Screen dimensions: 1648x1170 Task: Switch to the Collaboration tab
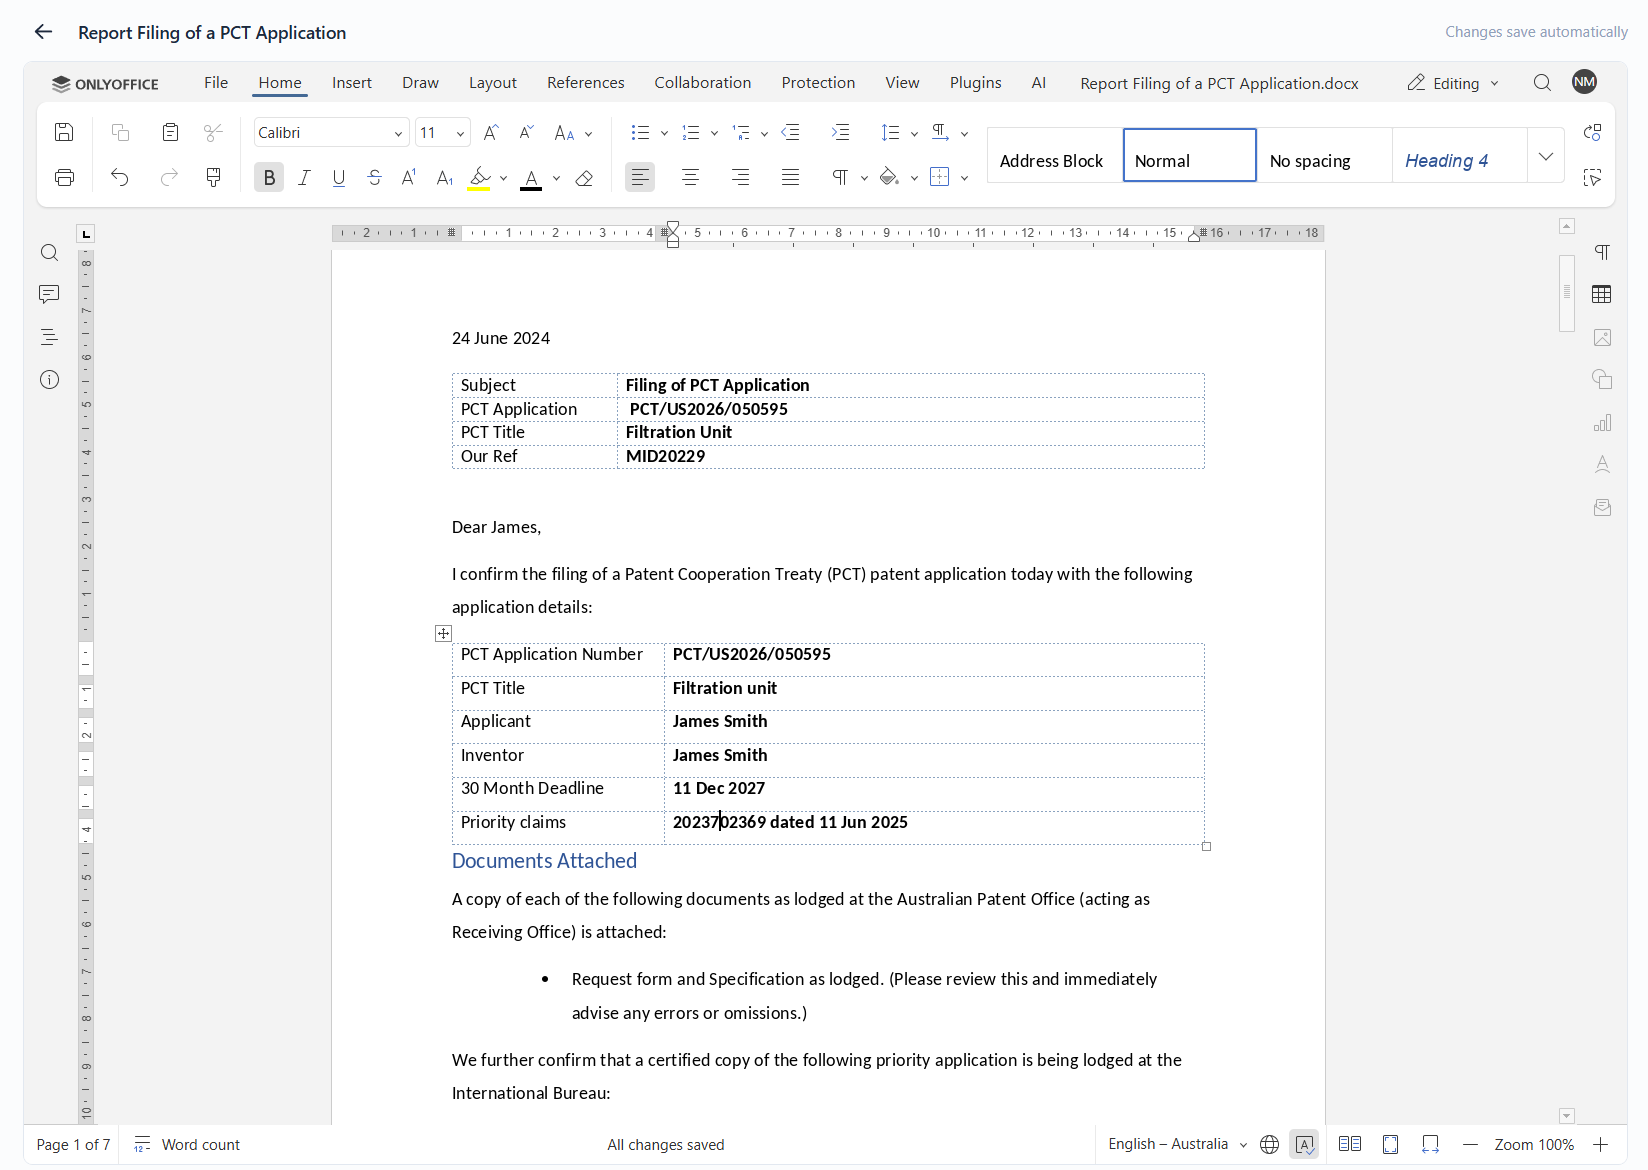tap(703, 83)
